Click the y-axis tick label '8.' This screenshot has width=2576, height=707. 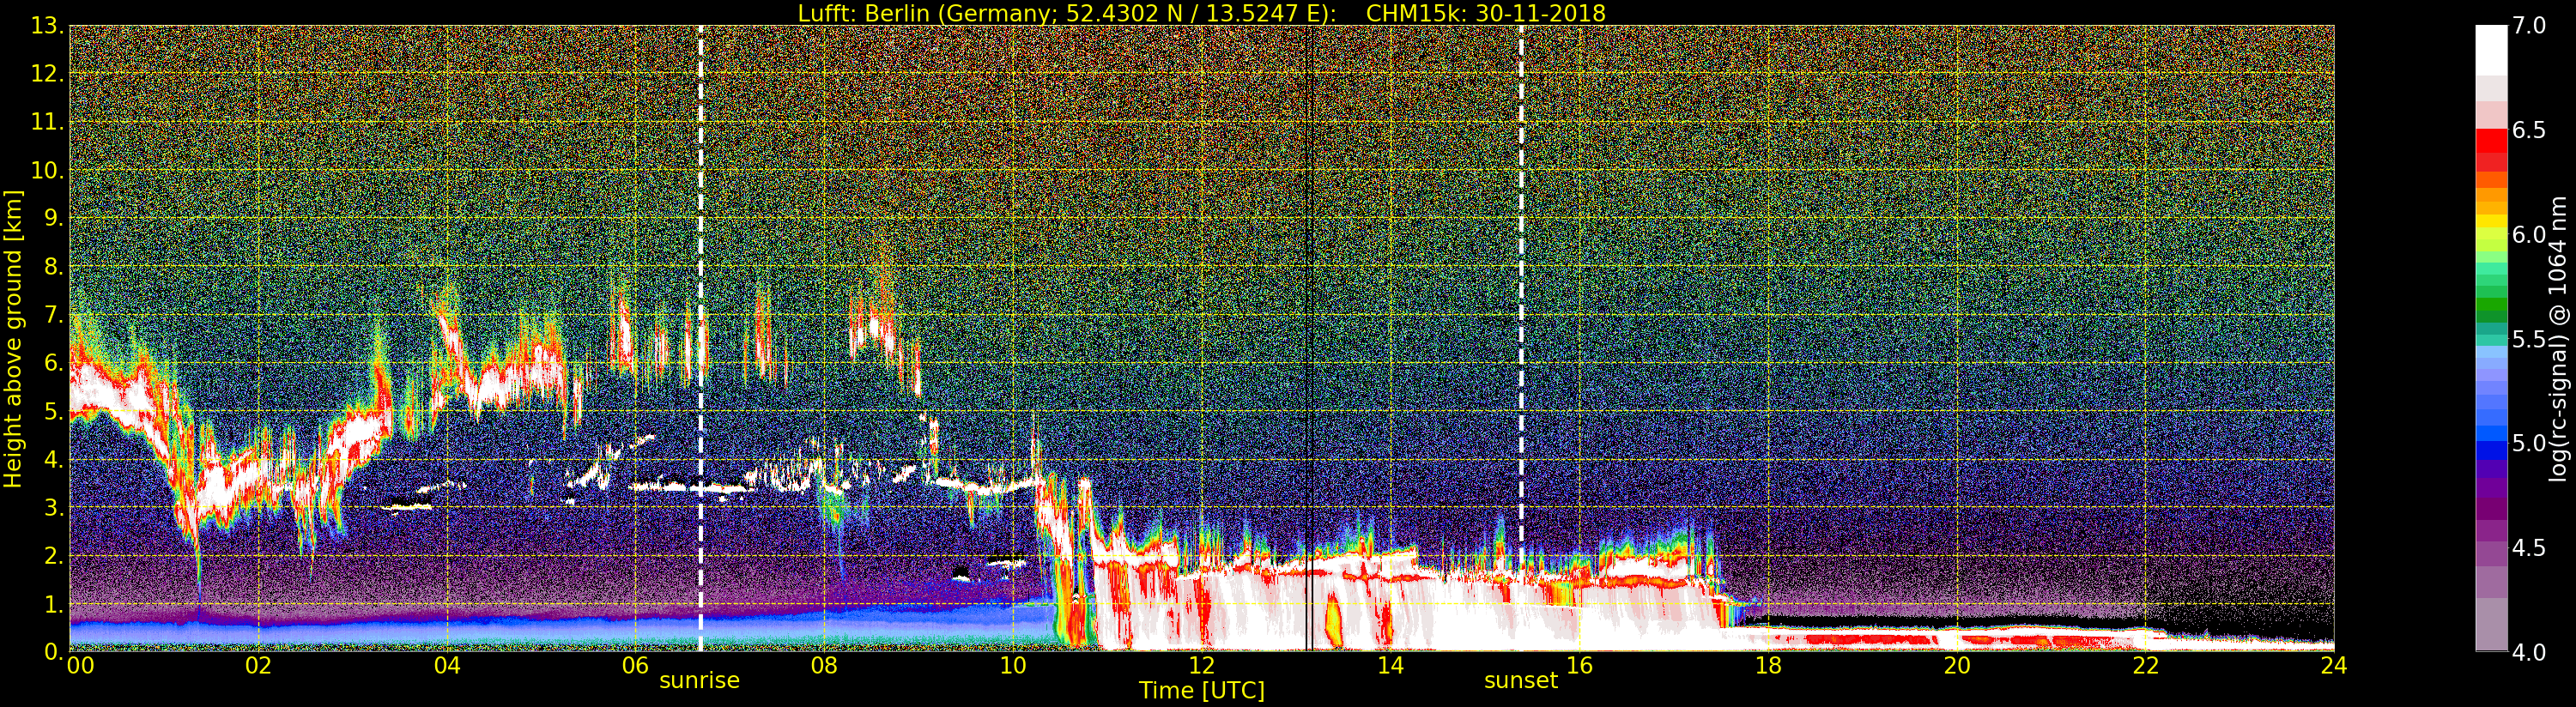point(55,267)
